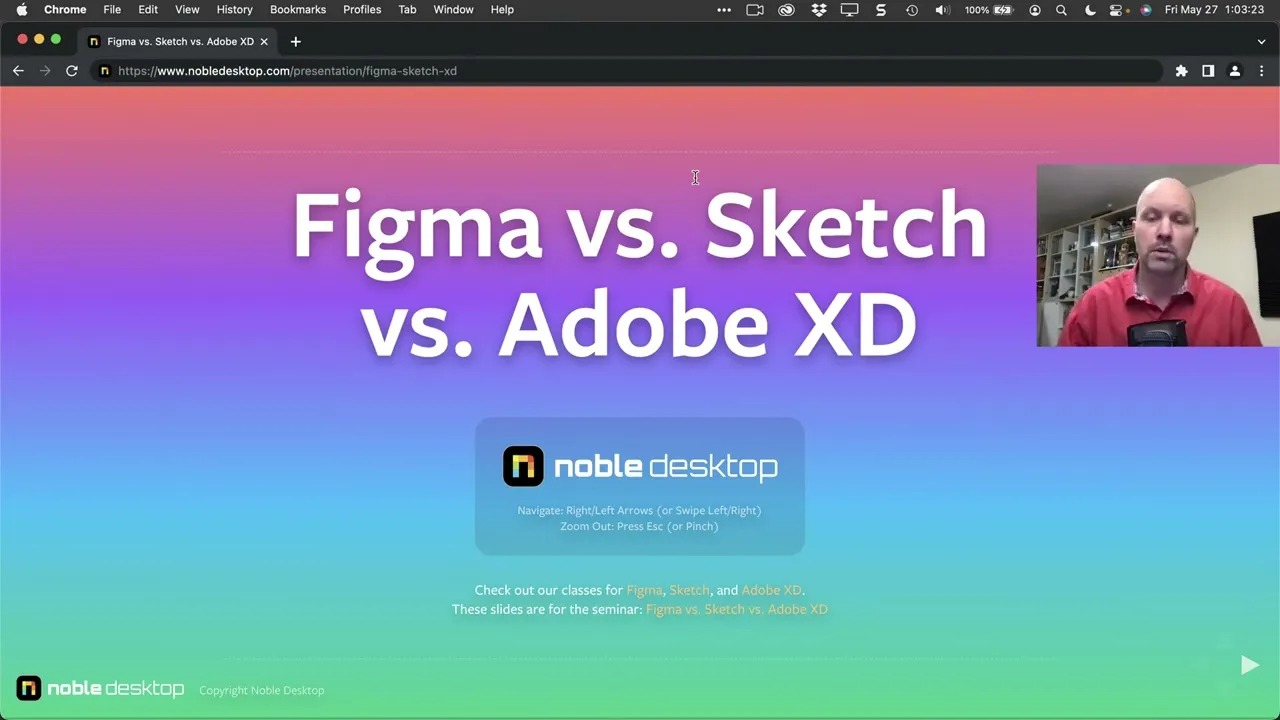The height and width of the screenshot is (720, 1280).
Task: Open Control Center
Action: tap(1117, 10)
